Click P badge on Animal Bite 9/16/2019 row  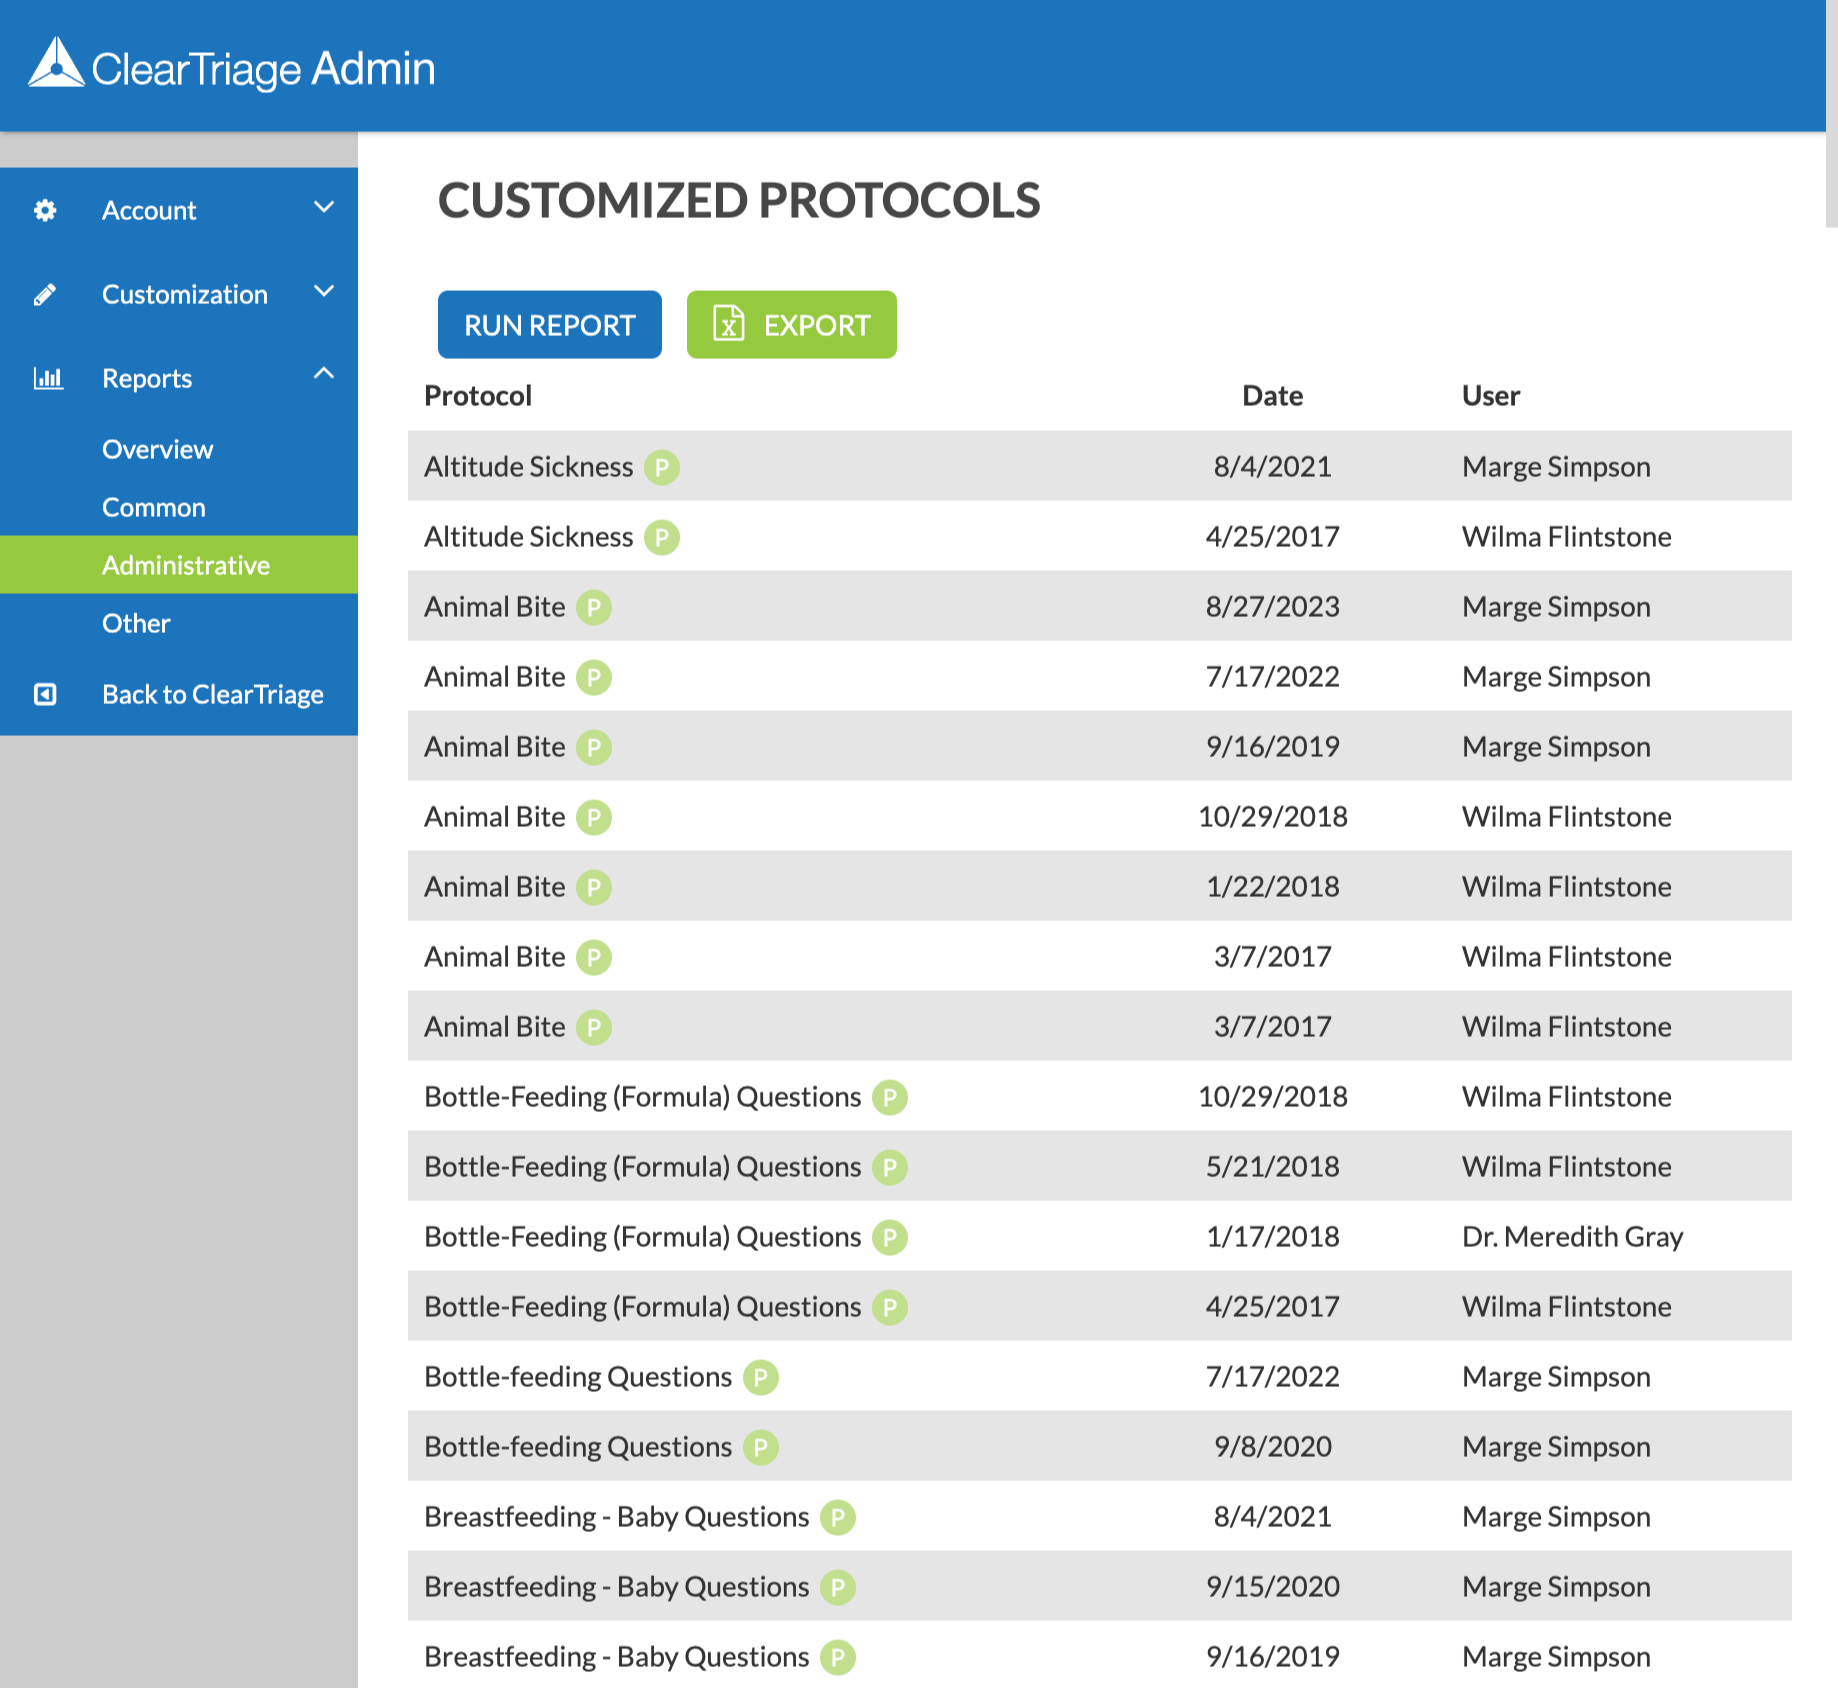coord(593,747)
